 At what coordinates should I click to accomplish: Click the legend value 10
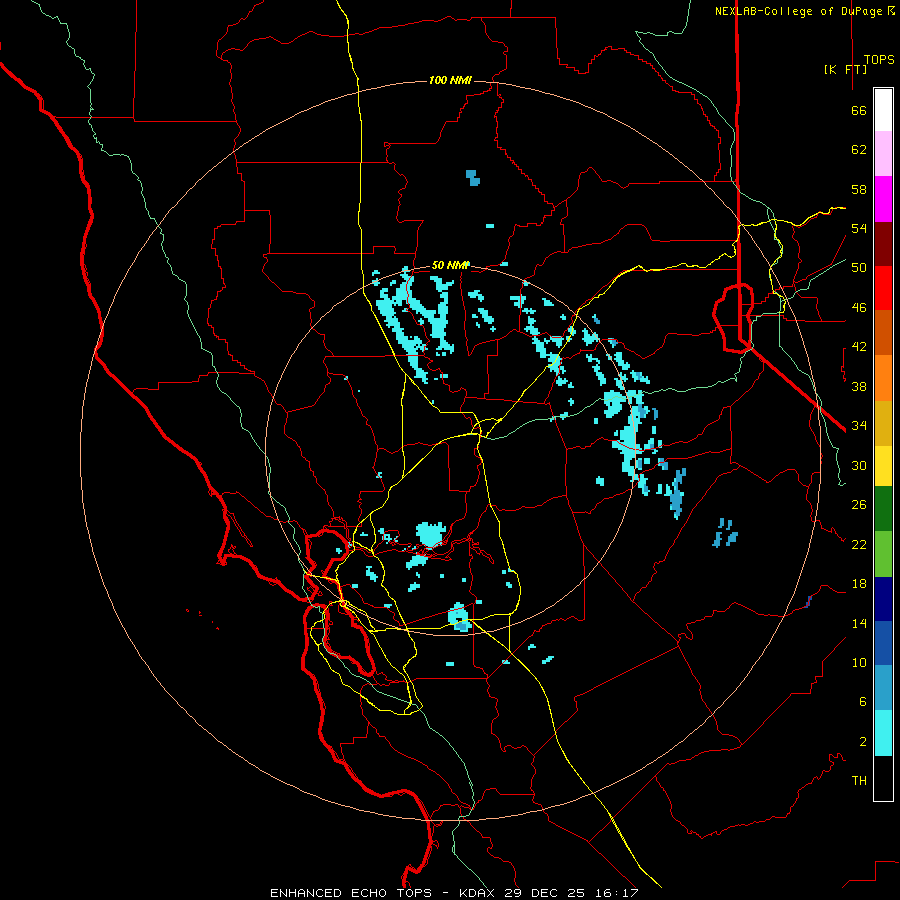[x=859, y=663]
